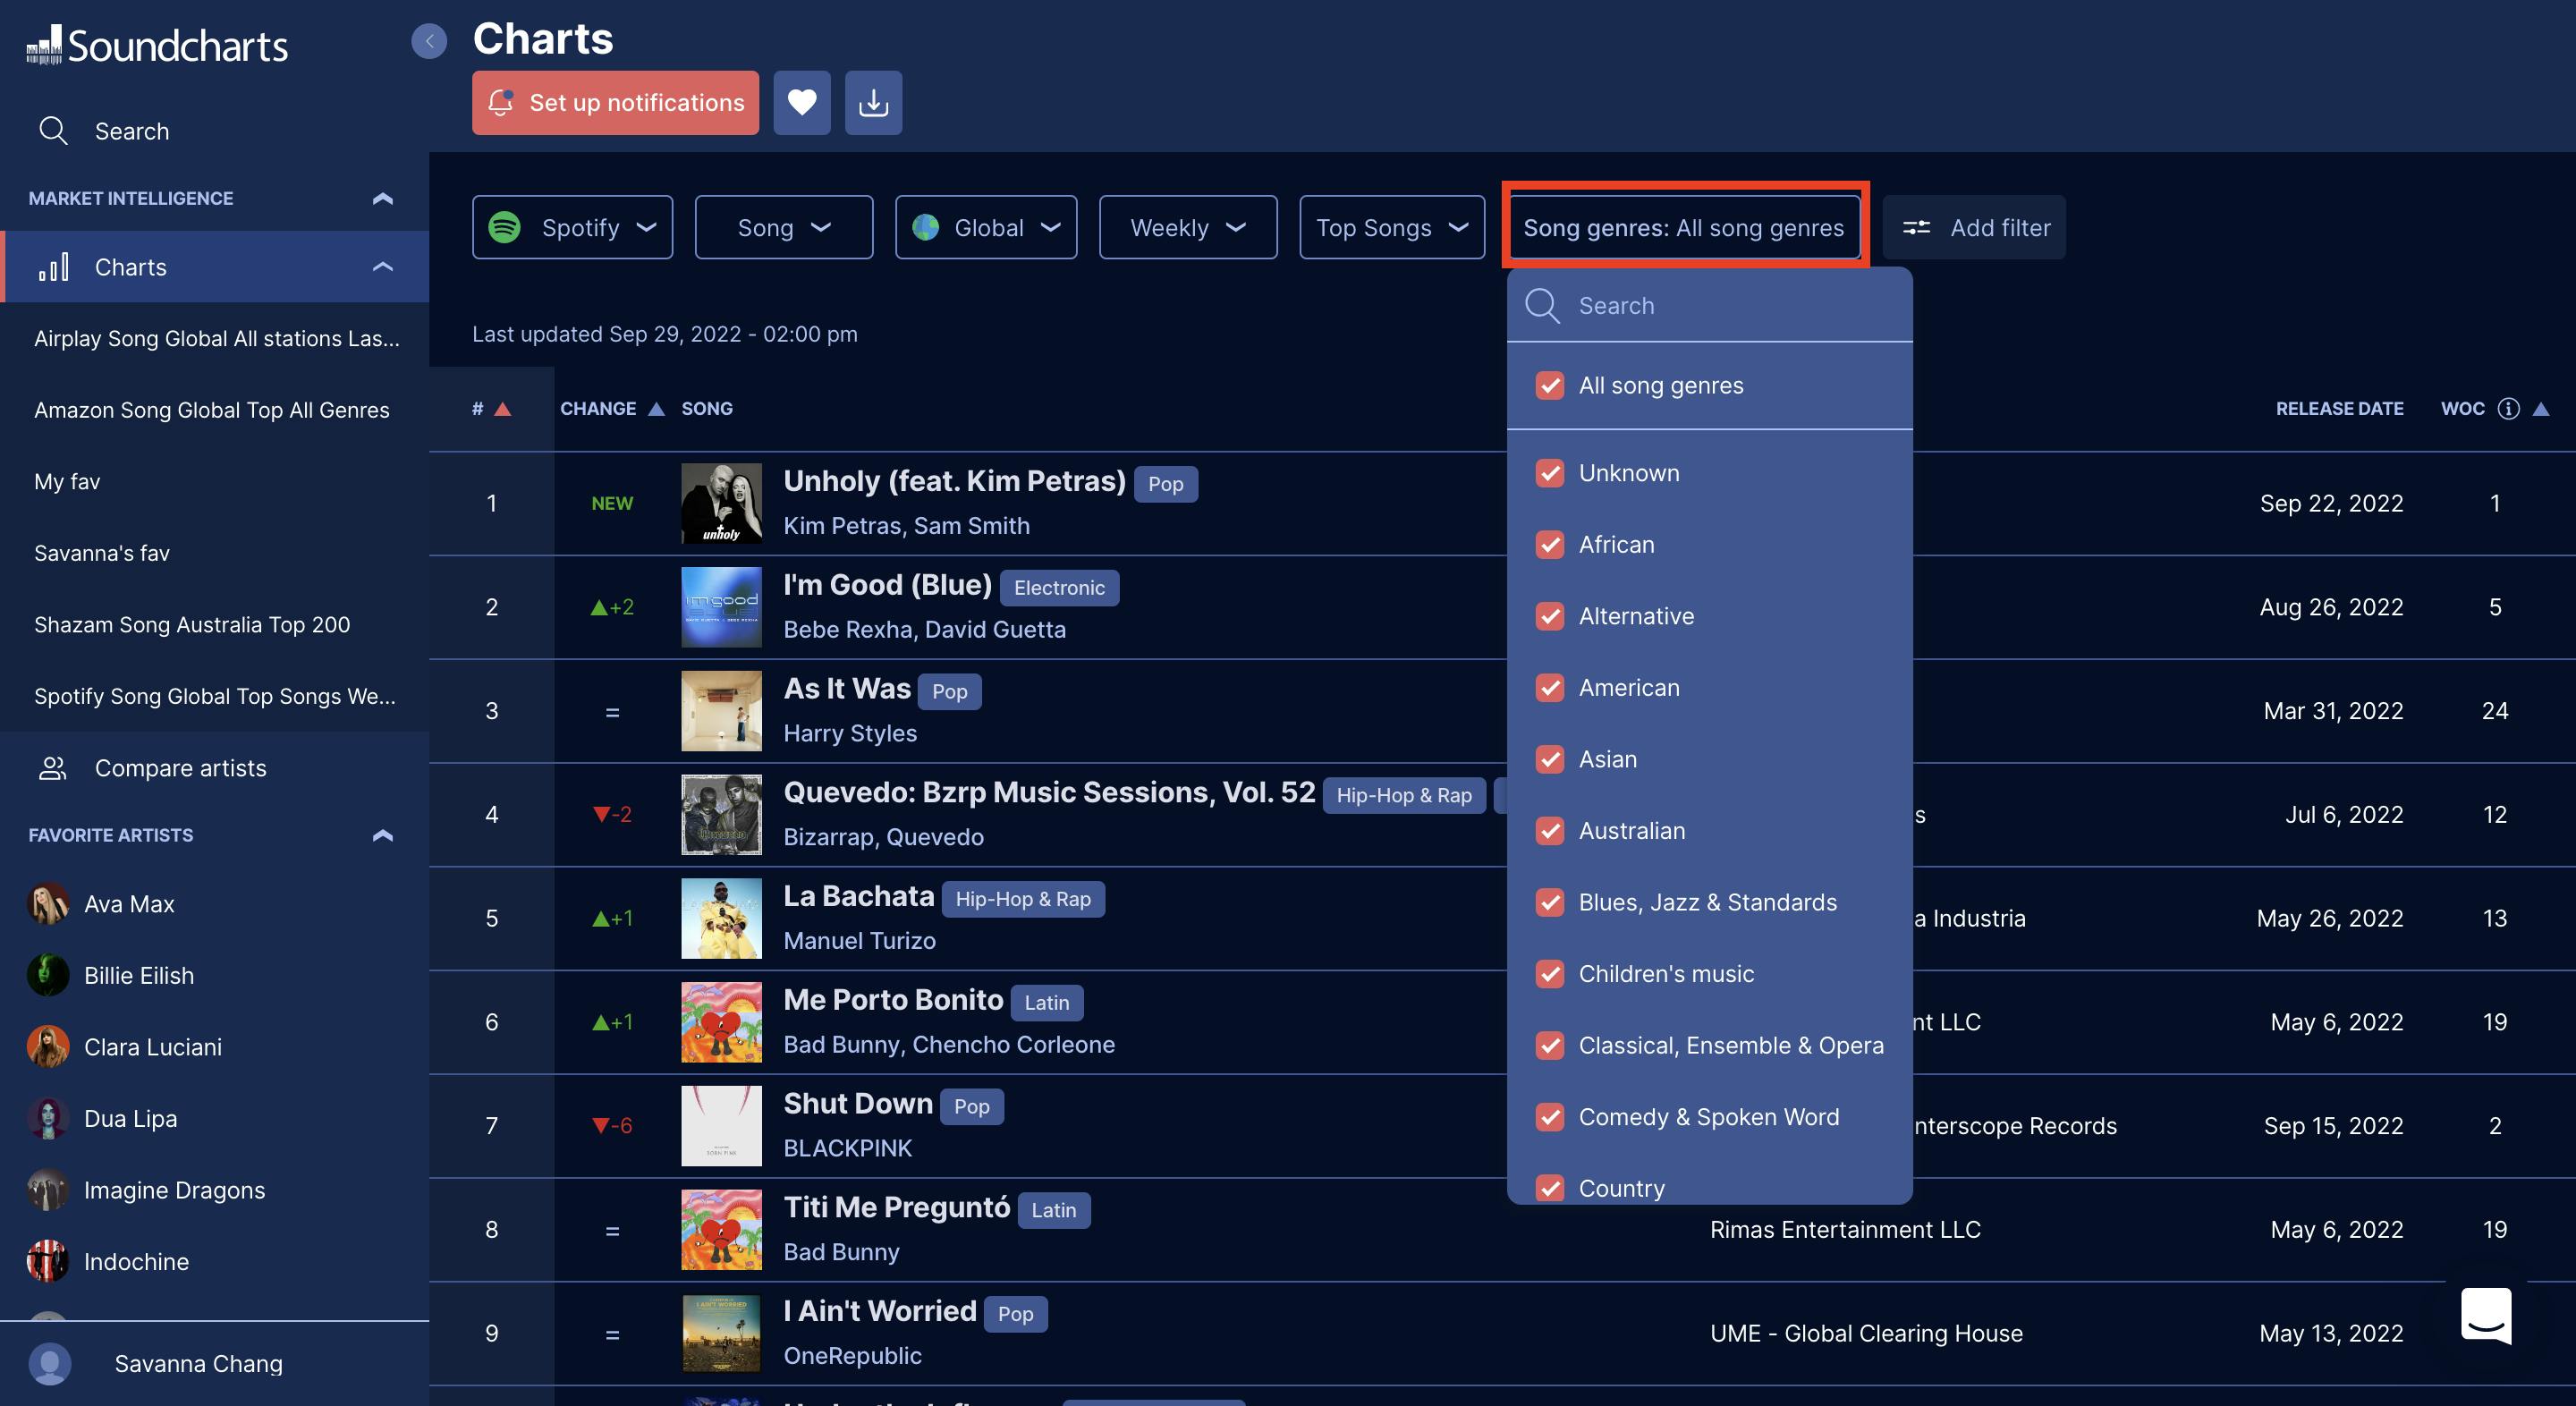Uncheck the African genre checkbox
The width and height of the screenshot is (2576, 1406).
1549,544
